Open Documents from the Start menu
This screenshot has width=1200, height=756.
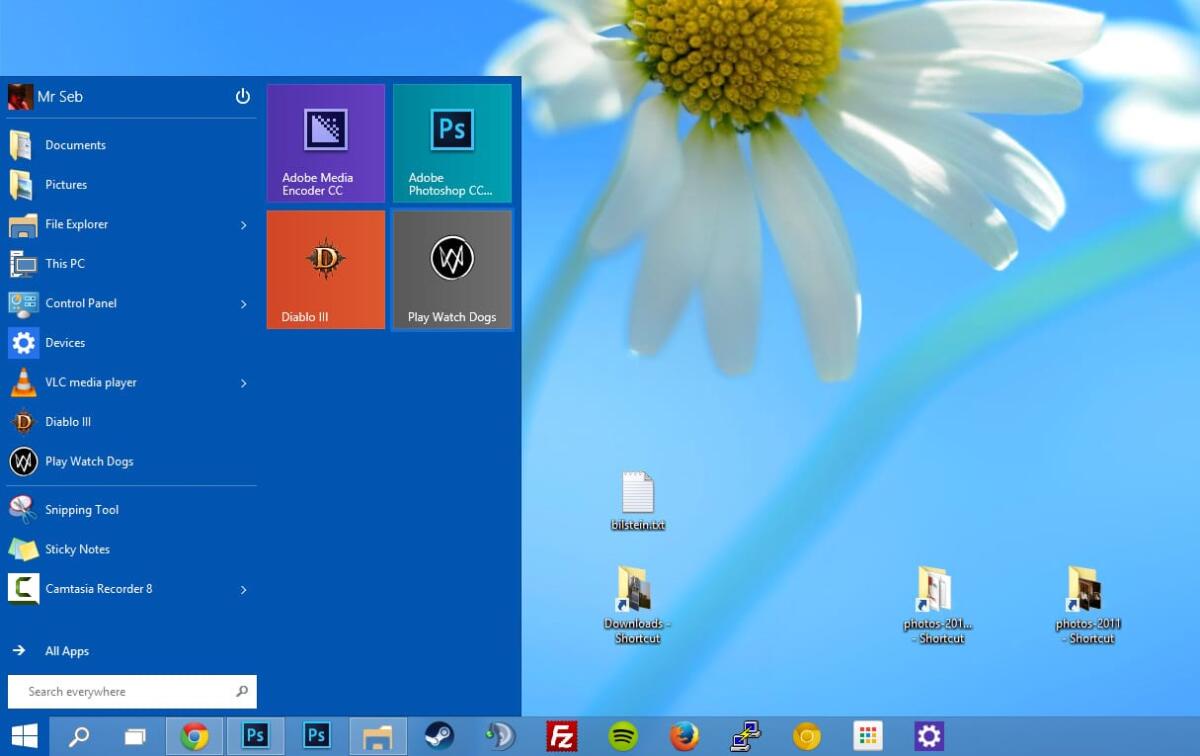pyautogui.click(x=74, y=145)
